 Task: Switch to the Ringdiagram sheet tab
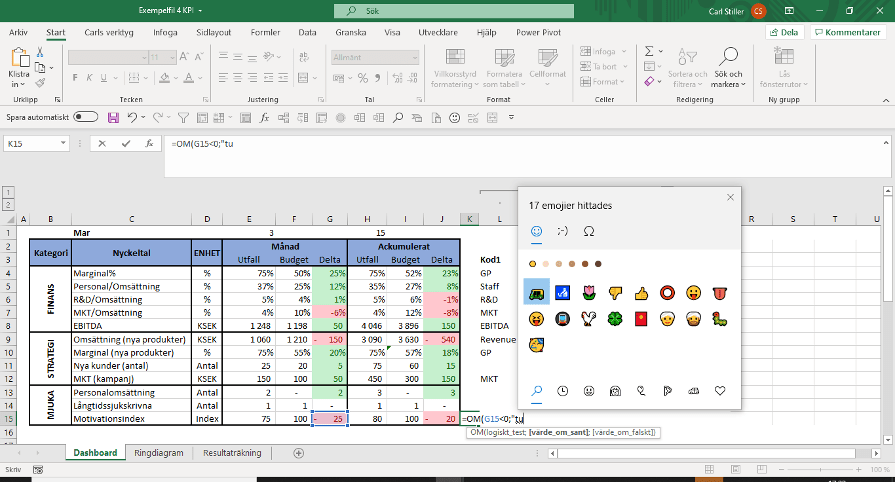pos(159,453)
